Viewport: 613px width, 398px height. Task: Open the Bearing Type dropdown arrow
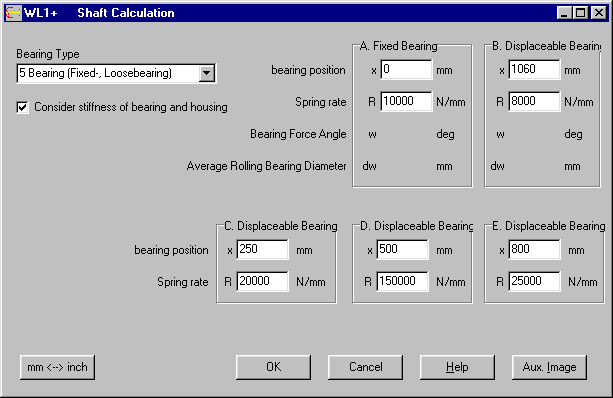[x=206, y=73]
